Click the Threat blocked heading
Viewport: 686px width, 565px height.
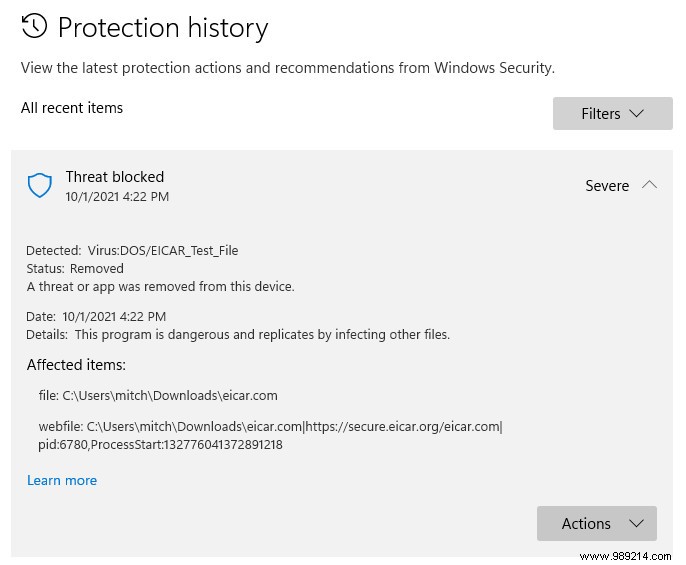click(115, 177)
